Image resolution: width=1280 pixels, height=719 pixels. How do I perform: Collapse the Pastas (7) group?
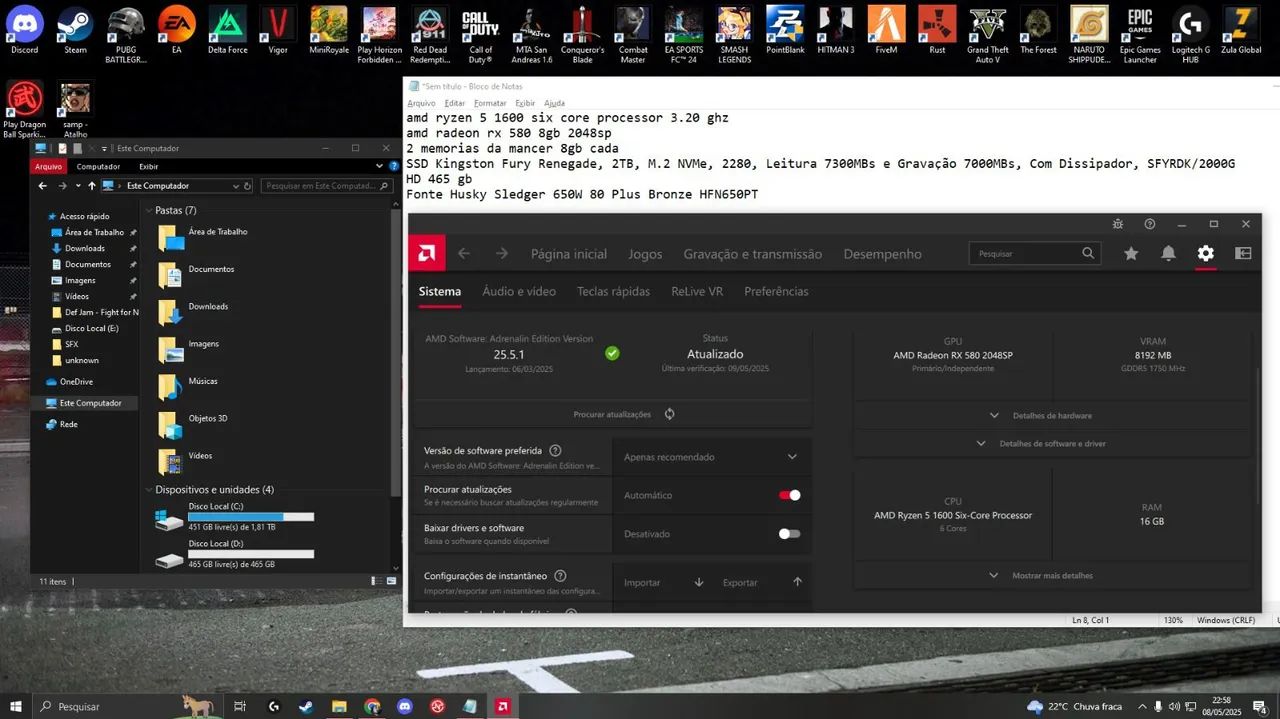click(148, 211)
